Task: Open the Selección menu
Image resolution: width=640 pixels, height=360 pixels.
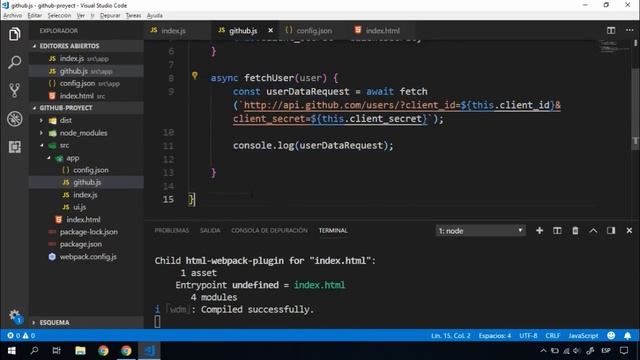Action: pos(59,16)
